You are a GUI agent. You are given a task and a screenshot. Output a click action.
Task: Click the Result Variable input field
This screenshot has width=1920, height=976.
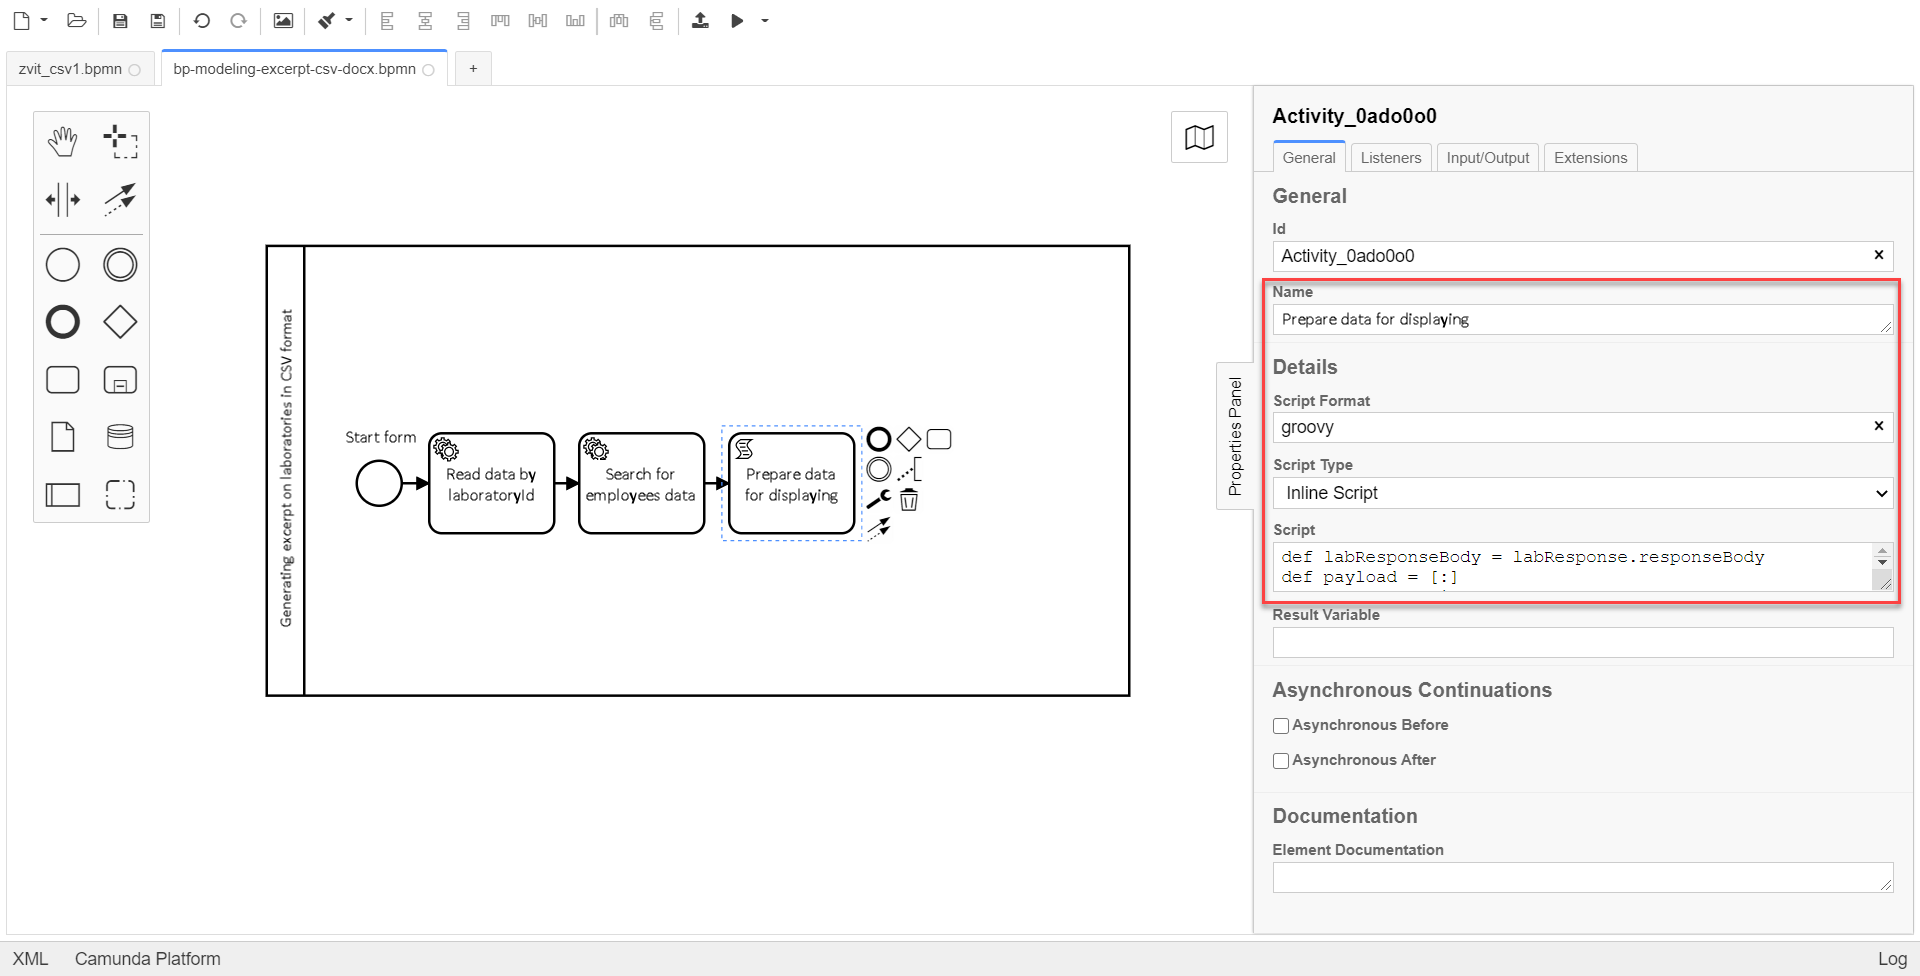(x=1582, y=642)
